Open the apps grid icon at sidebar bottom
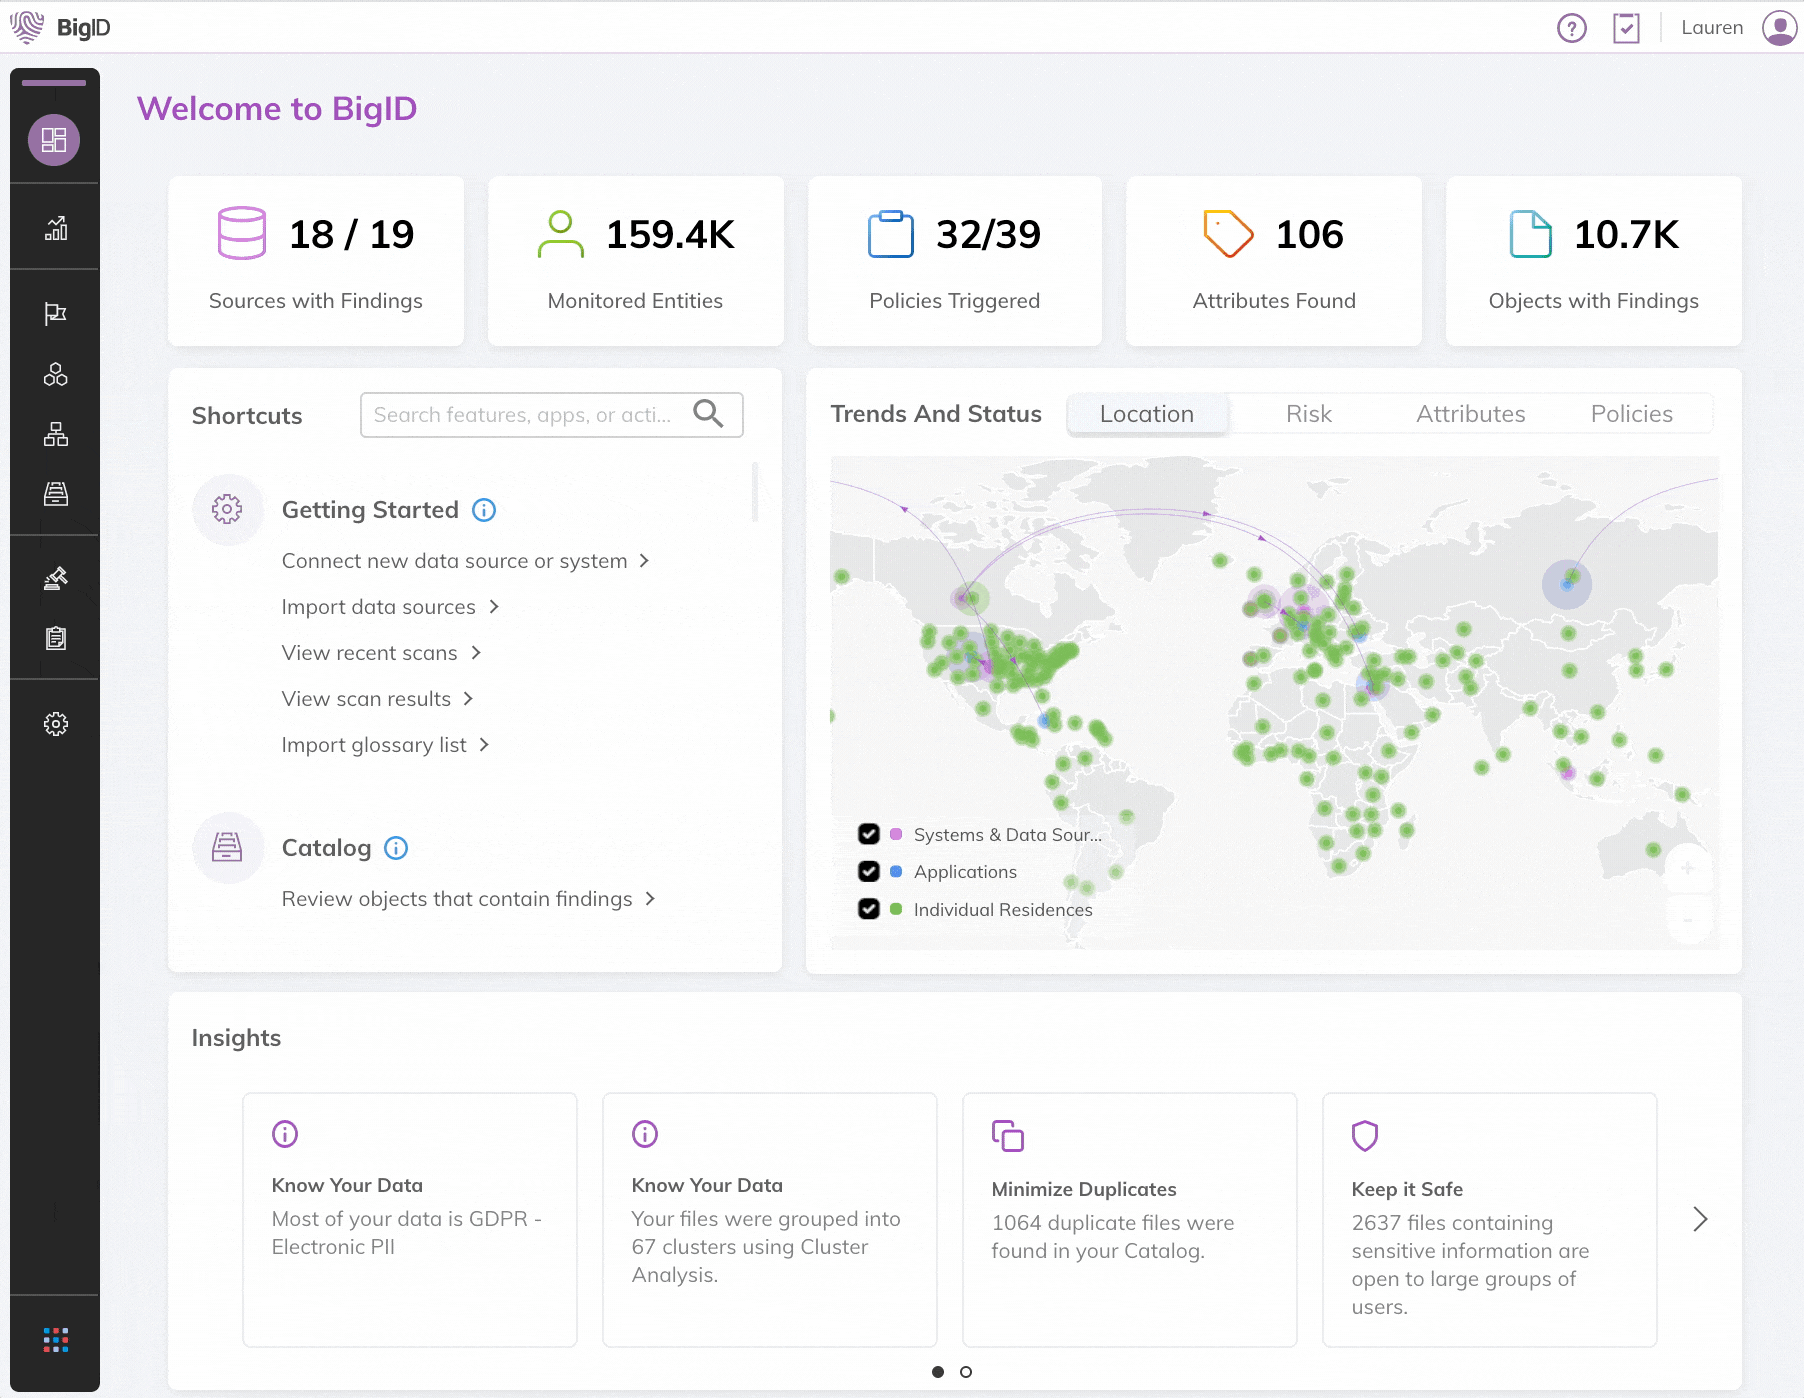The image size is (1804, 1398). (56, 1340)
